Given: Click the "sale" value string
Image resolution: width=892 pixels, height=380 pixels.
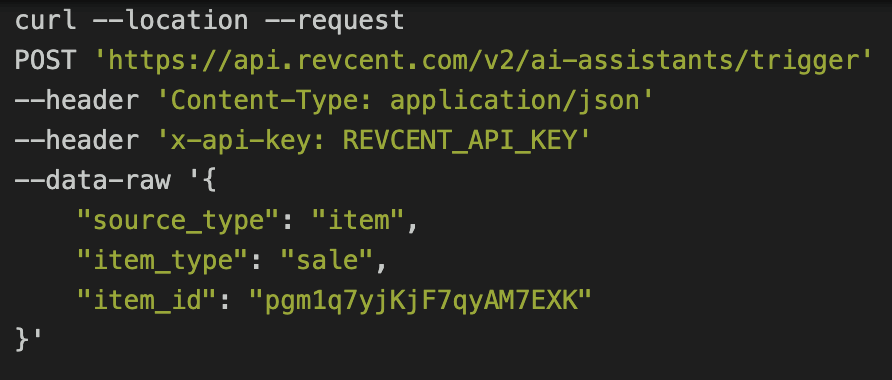Looking at the screenshot, I should [x=327, y=260].
